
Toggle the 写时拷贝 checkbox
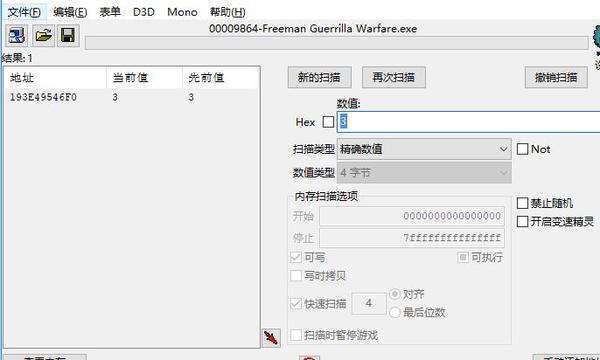pos(296,275)
